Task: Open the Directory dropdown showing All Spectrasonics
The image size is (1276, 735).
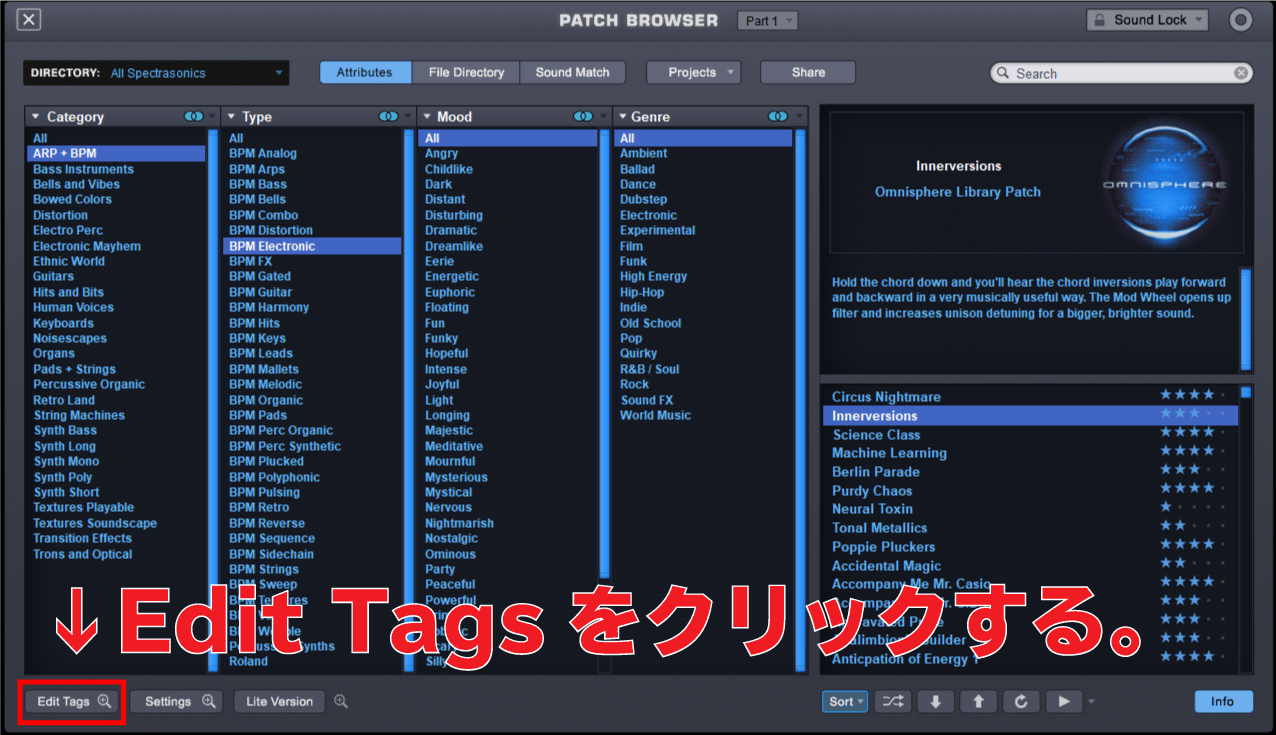Action: point(156,73)
